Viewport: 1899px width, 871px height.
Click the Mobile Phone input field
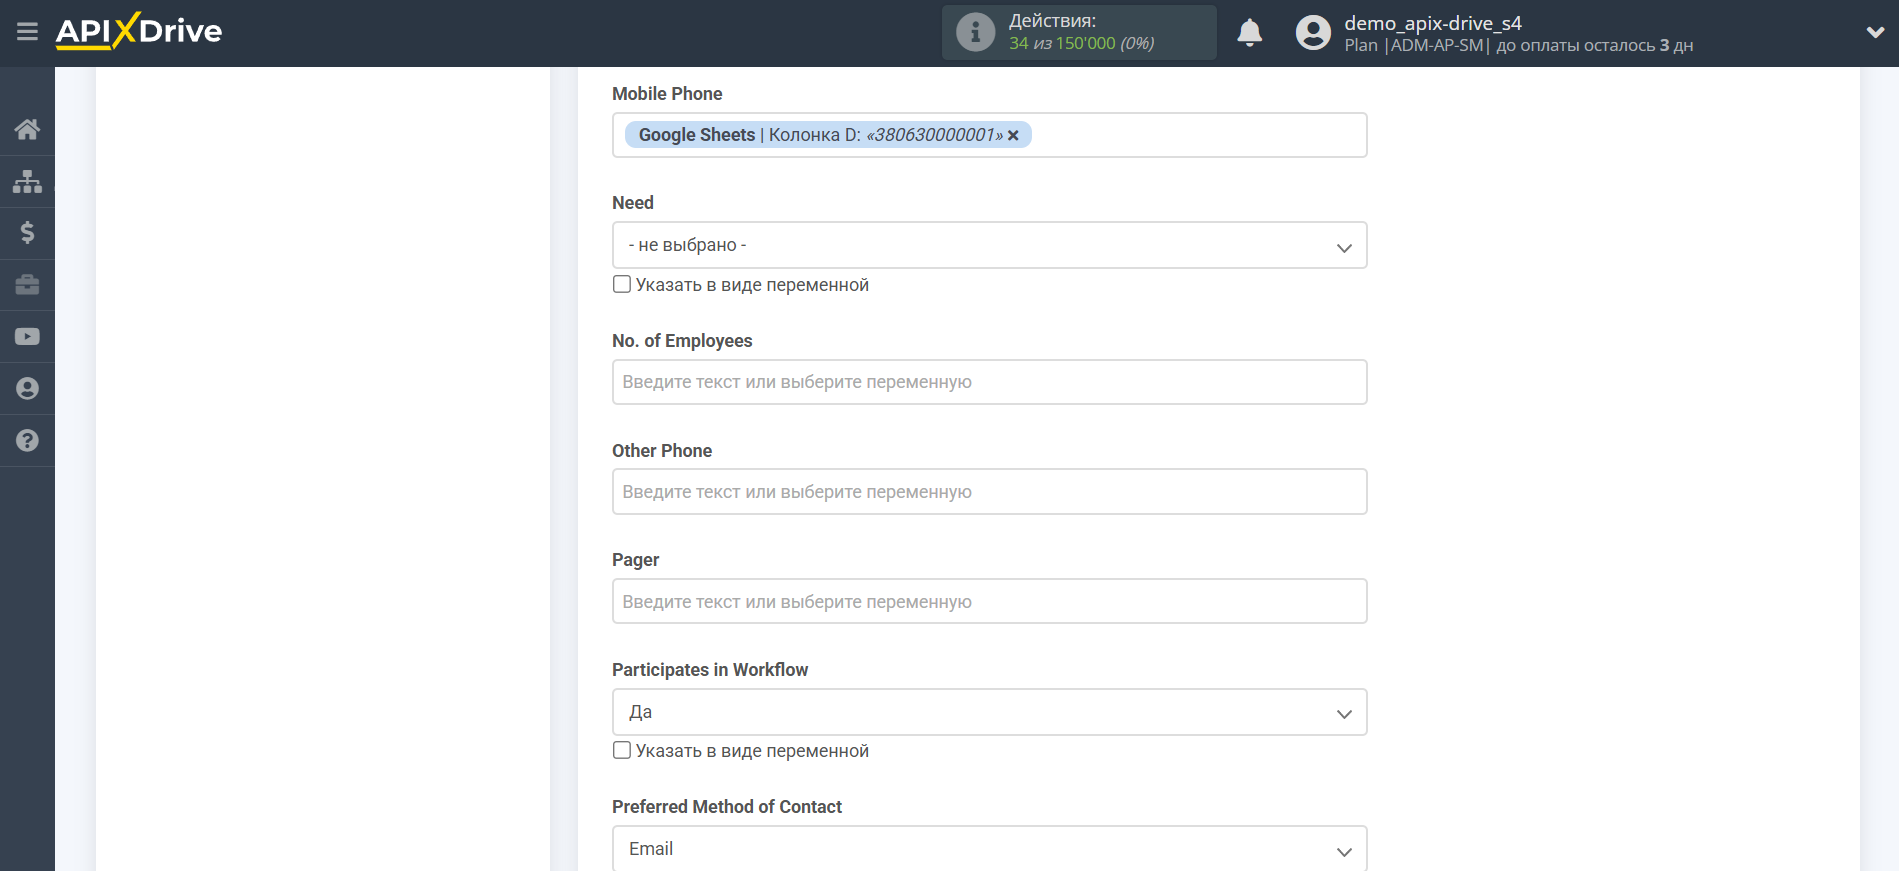(989, 135)
